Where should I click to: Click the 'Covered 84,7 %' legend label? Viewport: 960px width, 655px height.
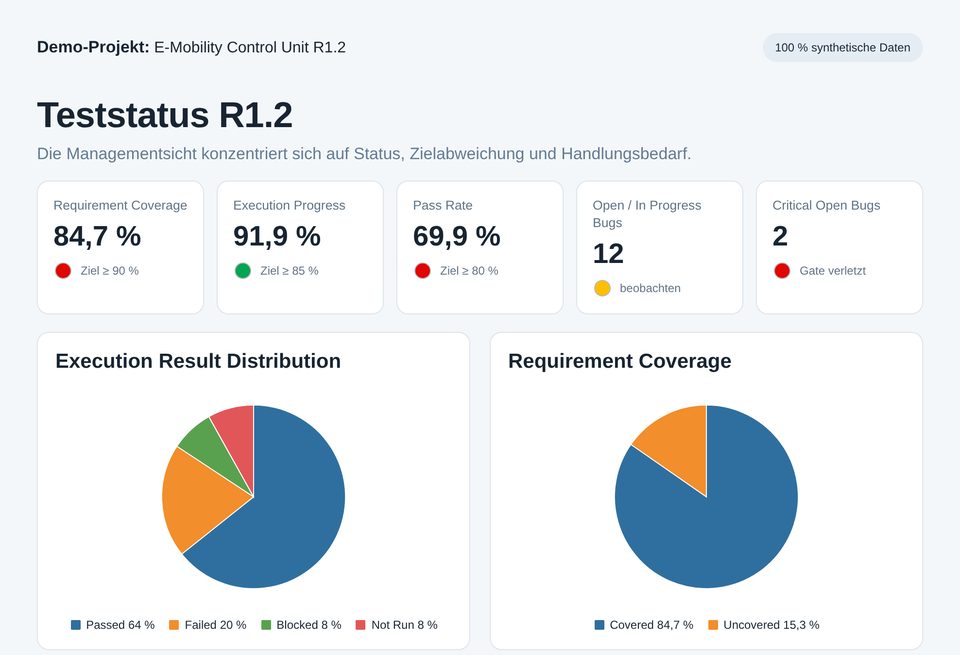(651, 625)
